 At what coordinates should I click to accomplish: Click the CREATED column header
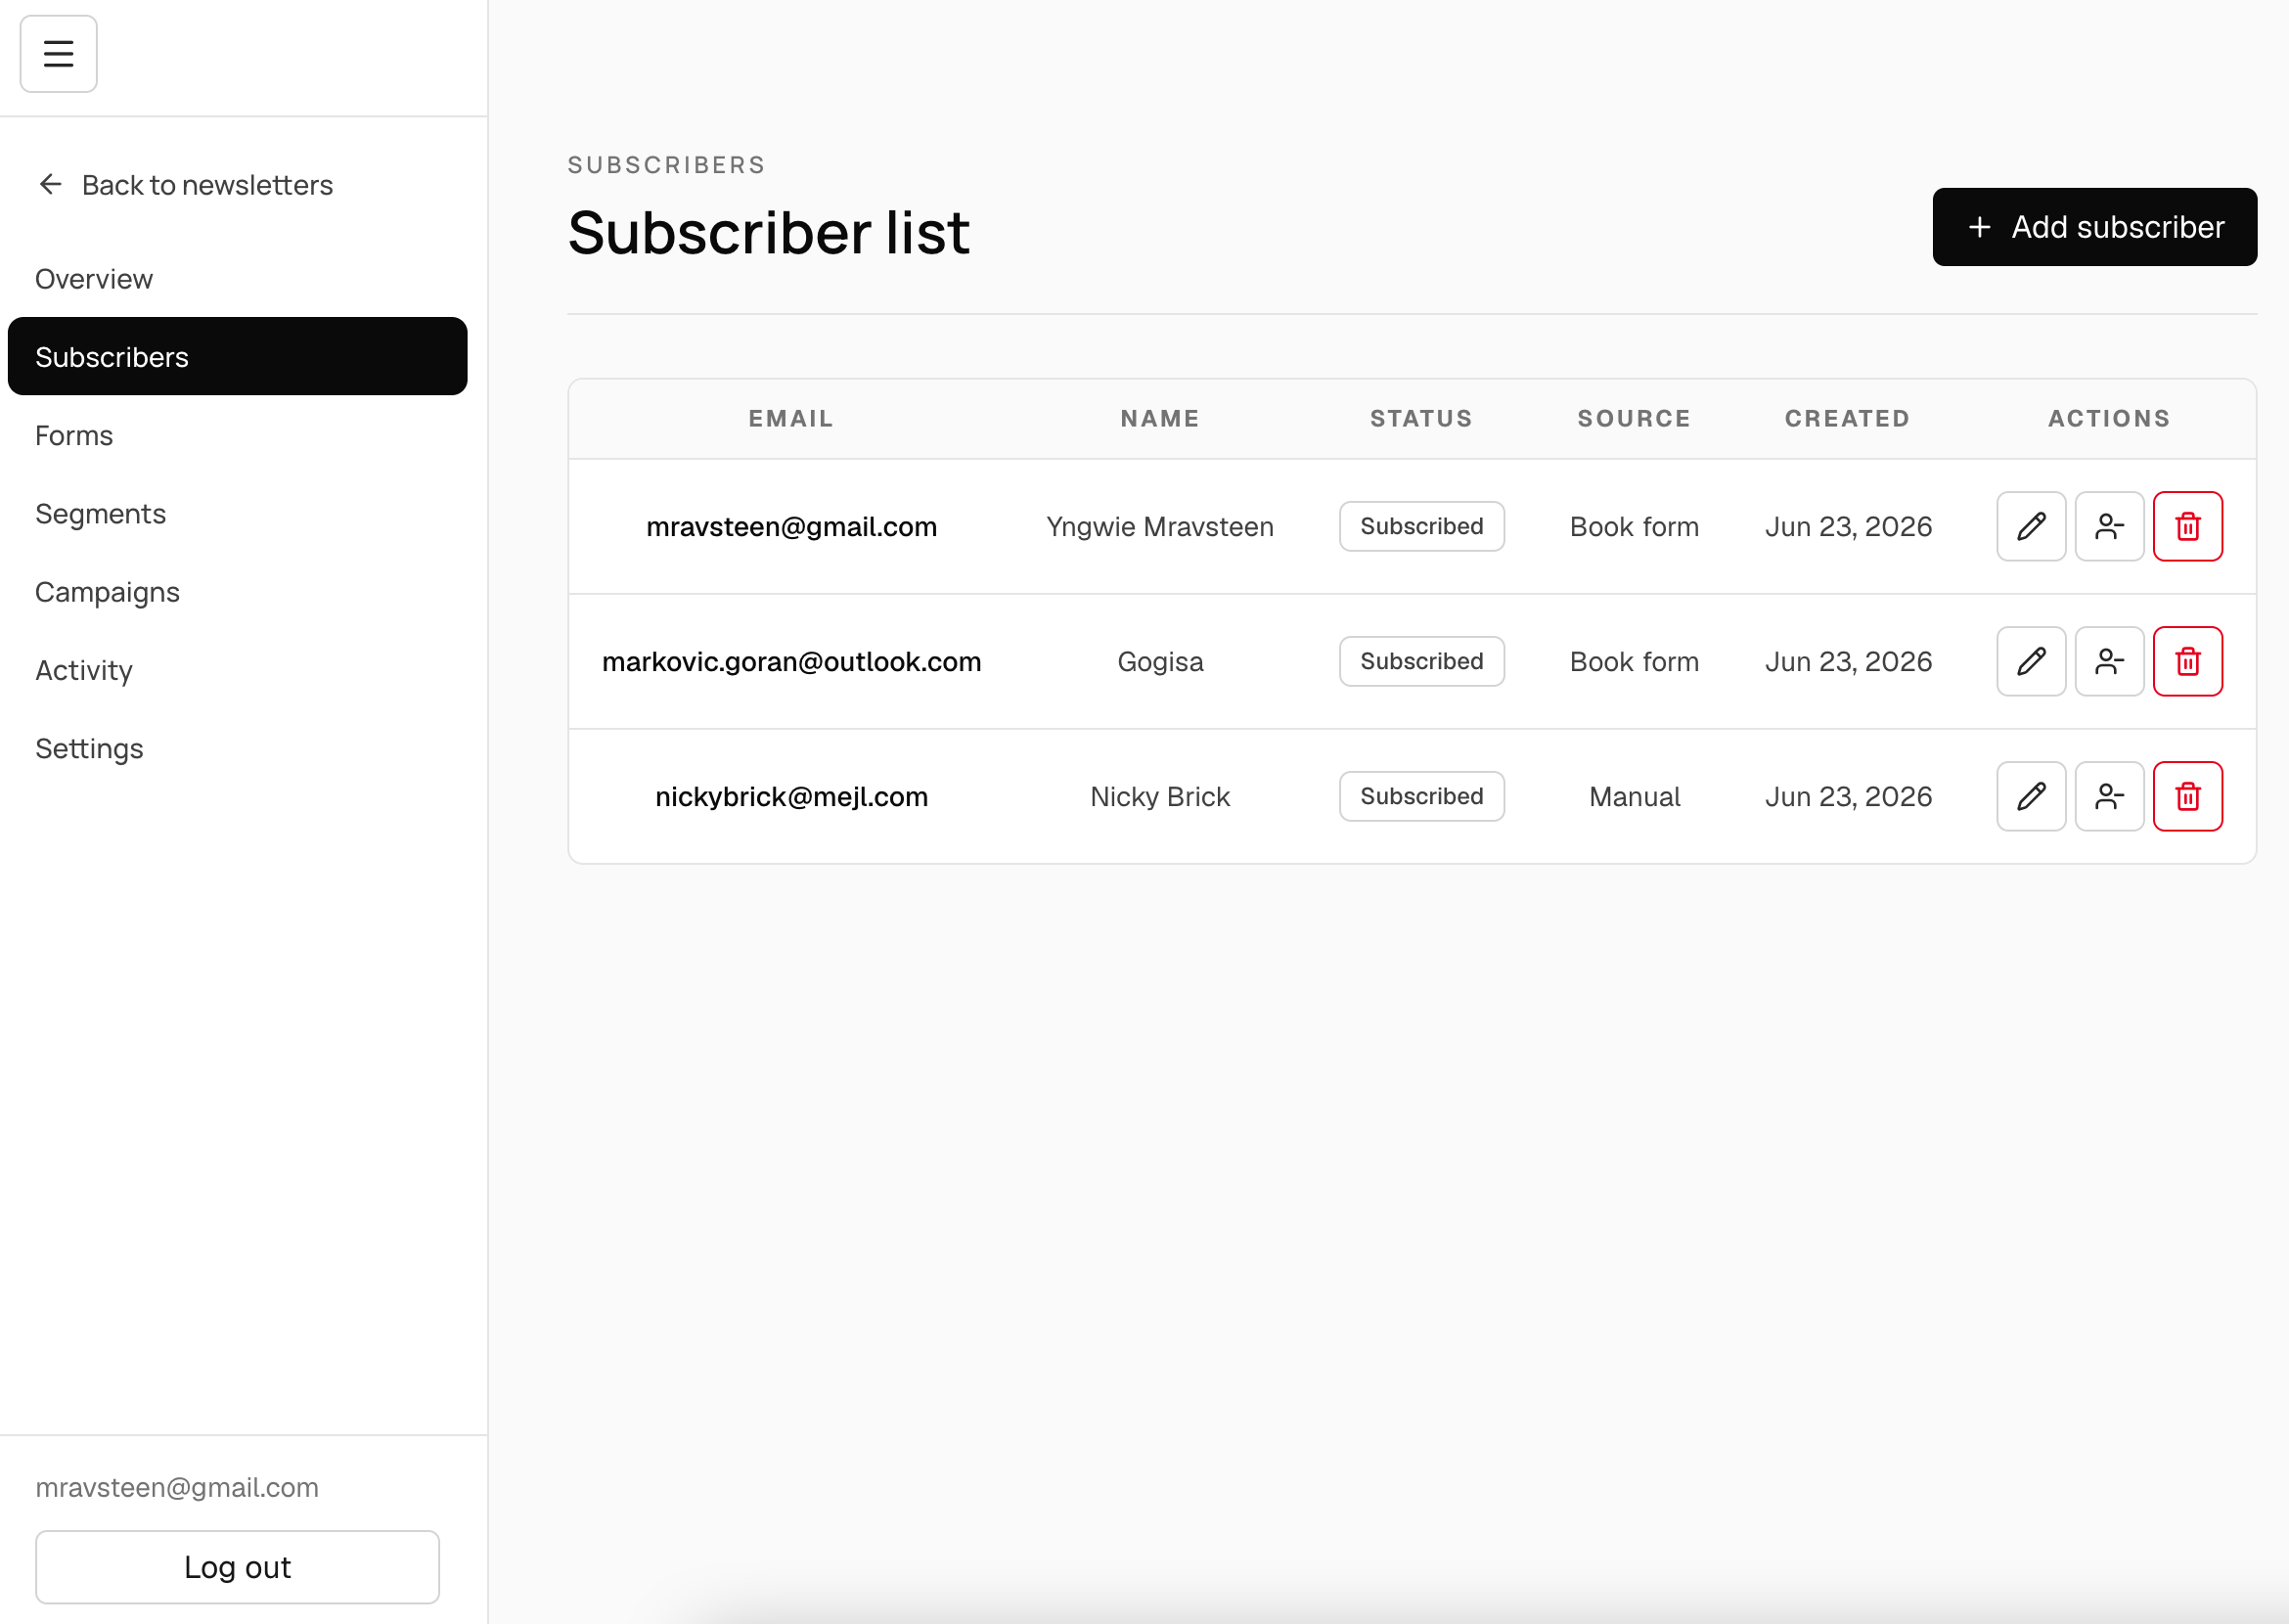[x=1847, y=419]
